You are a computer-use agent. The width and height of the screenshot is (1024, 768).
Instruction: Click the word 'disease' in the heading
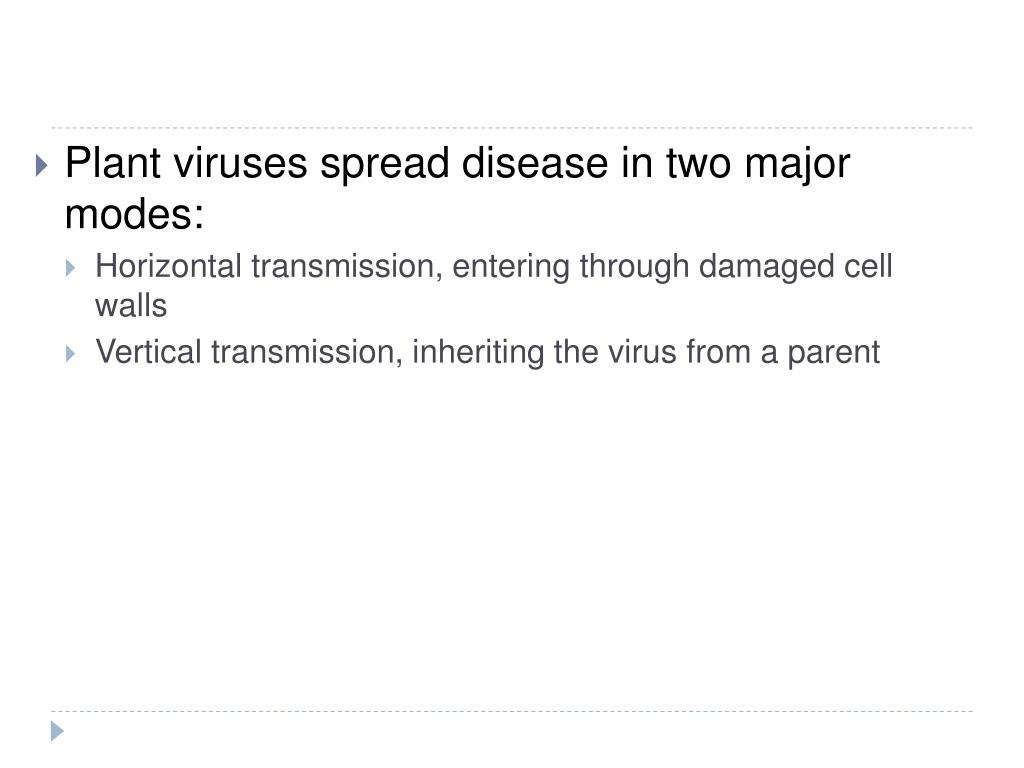point(535,163)
